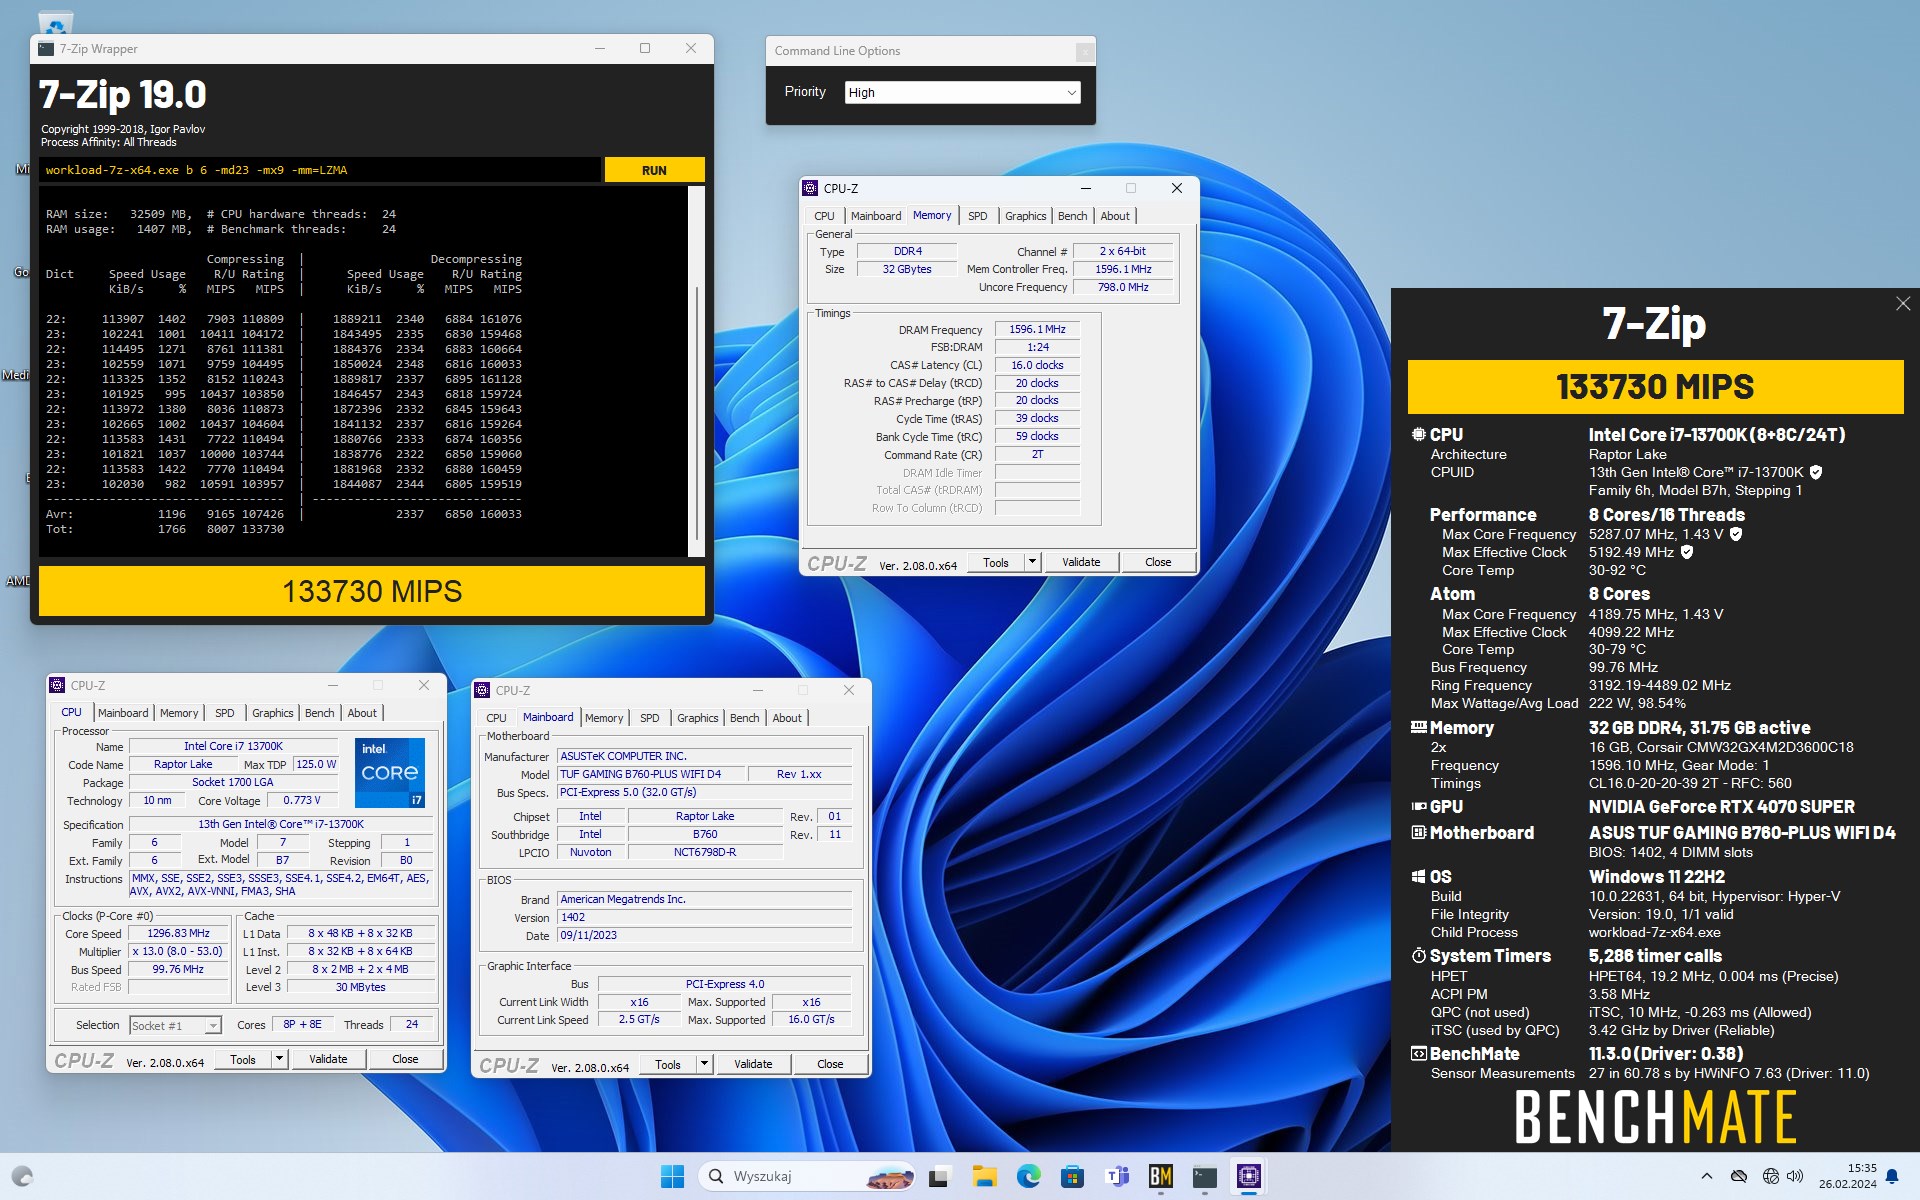
Task: Launch Microsoft Edge from the taskbar
Action: click(x=1028, y=1176)
